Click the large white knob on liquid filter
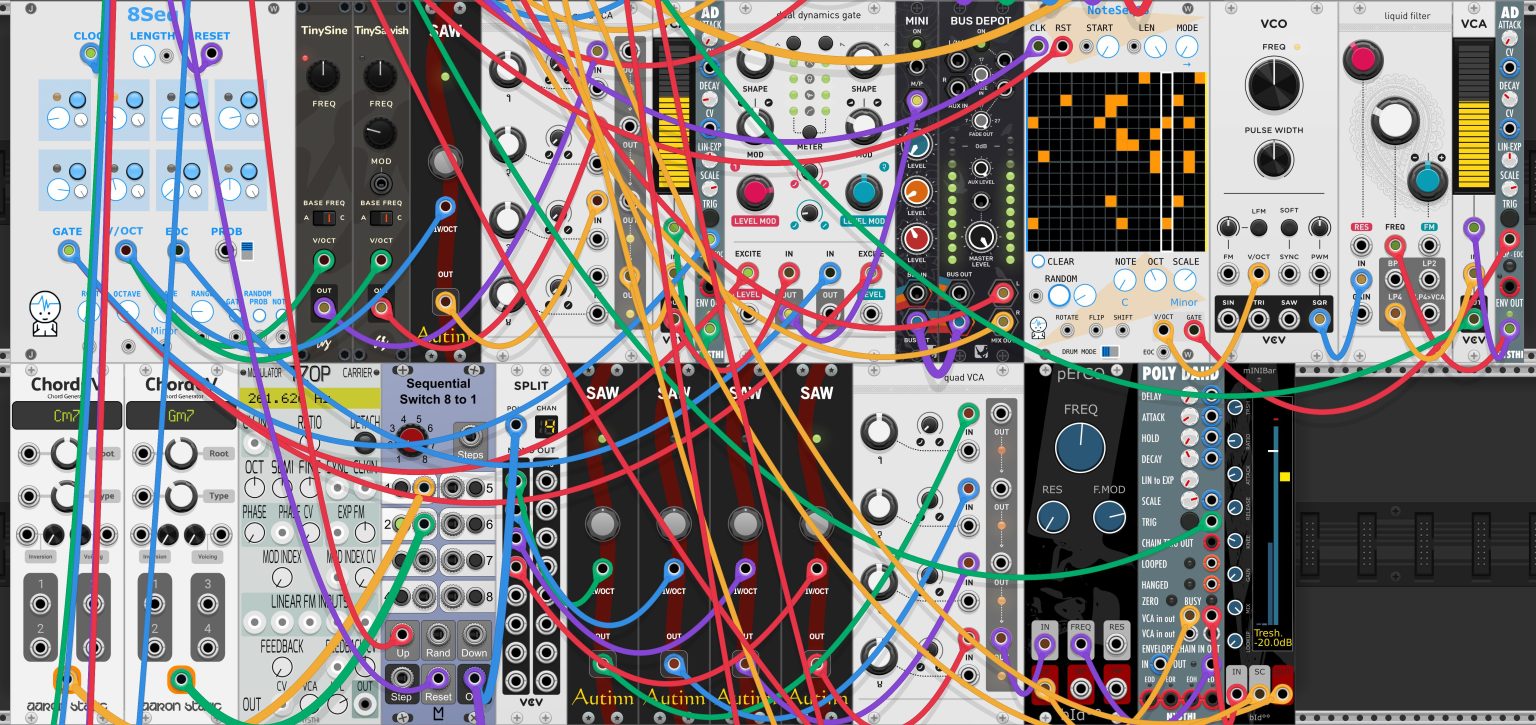Viewport: 1536px width, 725px height. pos(1394,121)
